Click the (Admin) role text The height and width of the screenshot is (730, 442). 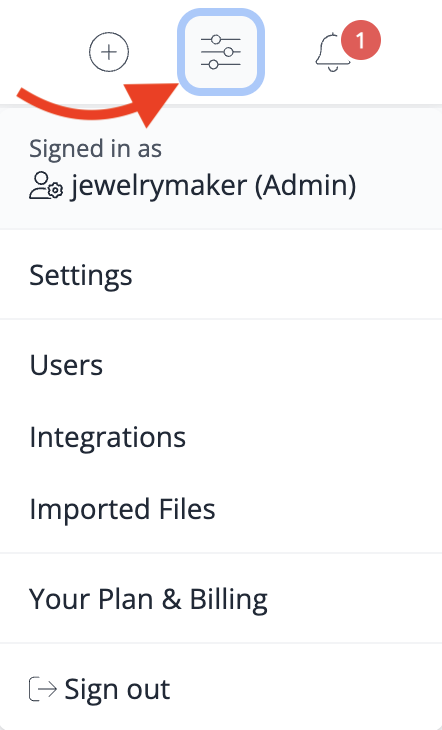(306, 186)
